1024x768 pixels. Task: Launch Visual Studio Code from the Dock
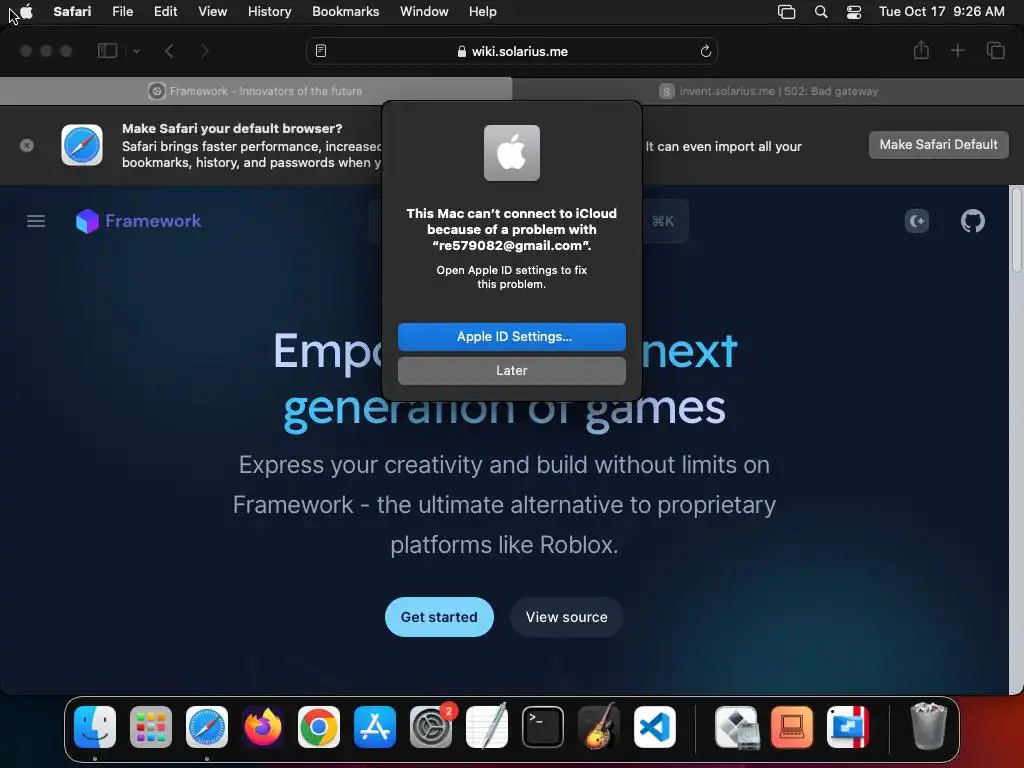click(655, 727)
